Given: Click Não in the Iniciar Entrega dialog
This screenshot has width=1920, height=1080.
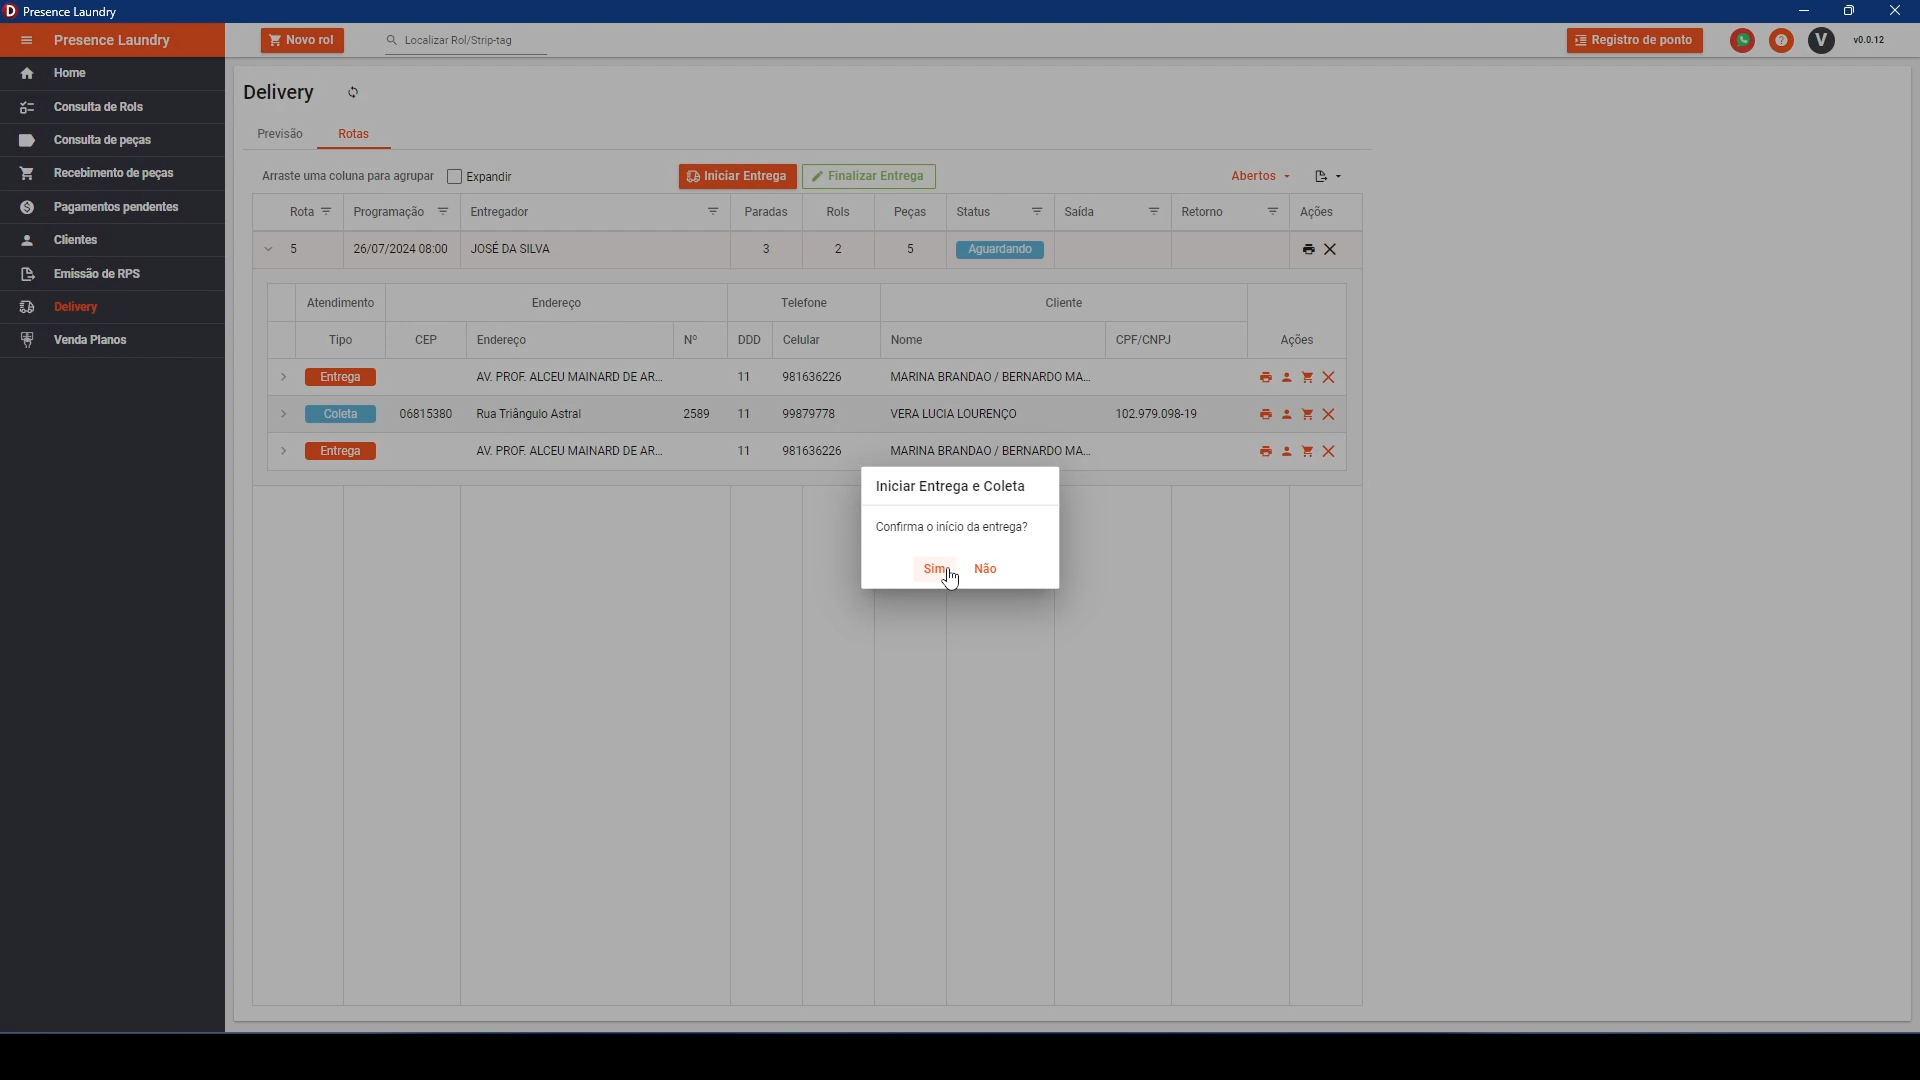Looking at the screenshot, I should [x=986, y=569].
